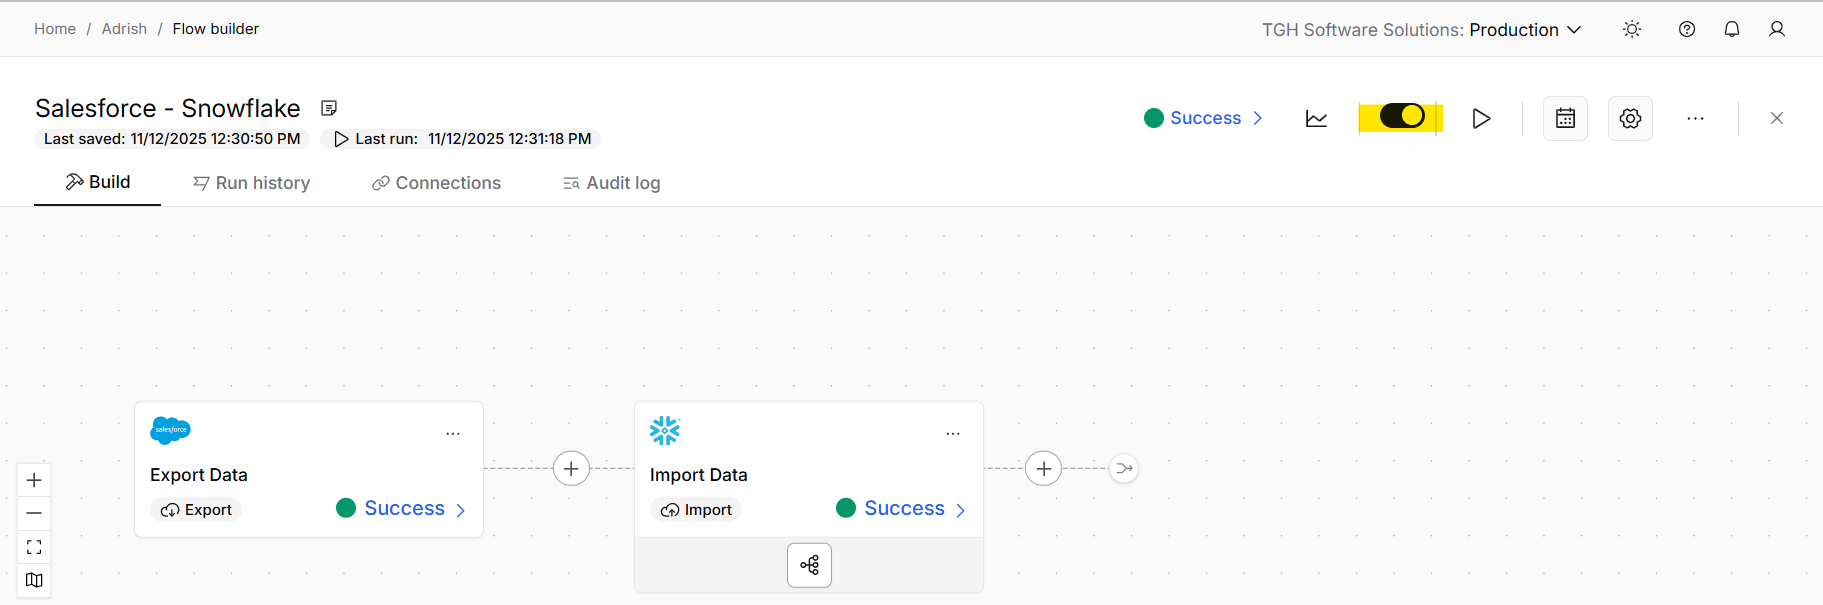Open the schedule calendar icon
Image resolution: width=1823 pixels, height=605 pixels.
[1565, 118]
